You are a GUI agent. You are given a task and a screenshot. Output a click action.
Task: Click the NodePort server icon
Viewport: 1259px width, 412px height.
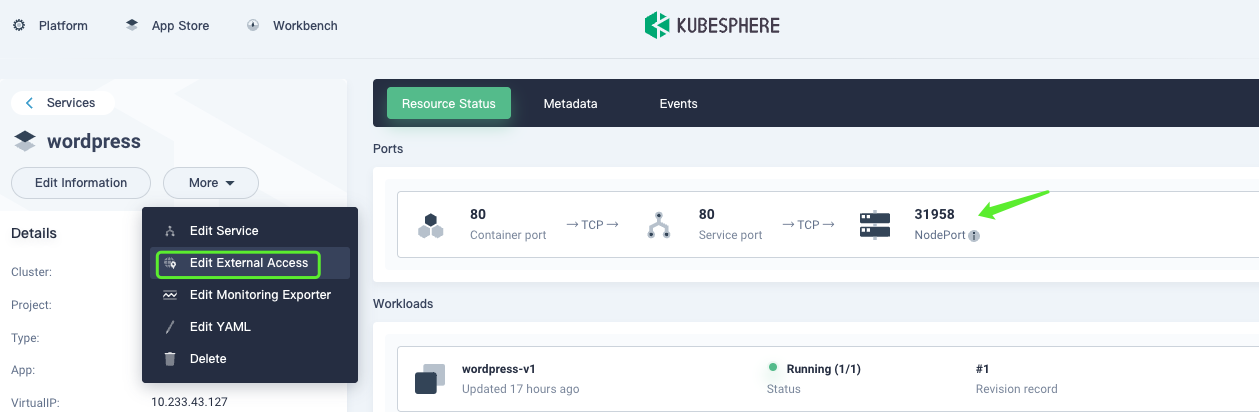875,225
